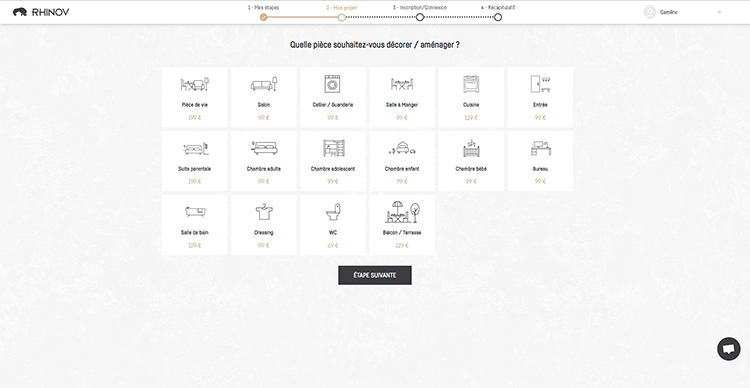Pick the Cellier / Buanderie washing machine icon
This screenshot has height=388, width=750.
pos(332,84)
